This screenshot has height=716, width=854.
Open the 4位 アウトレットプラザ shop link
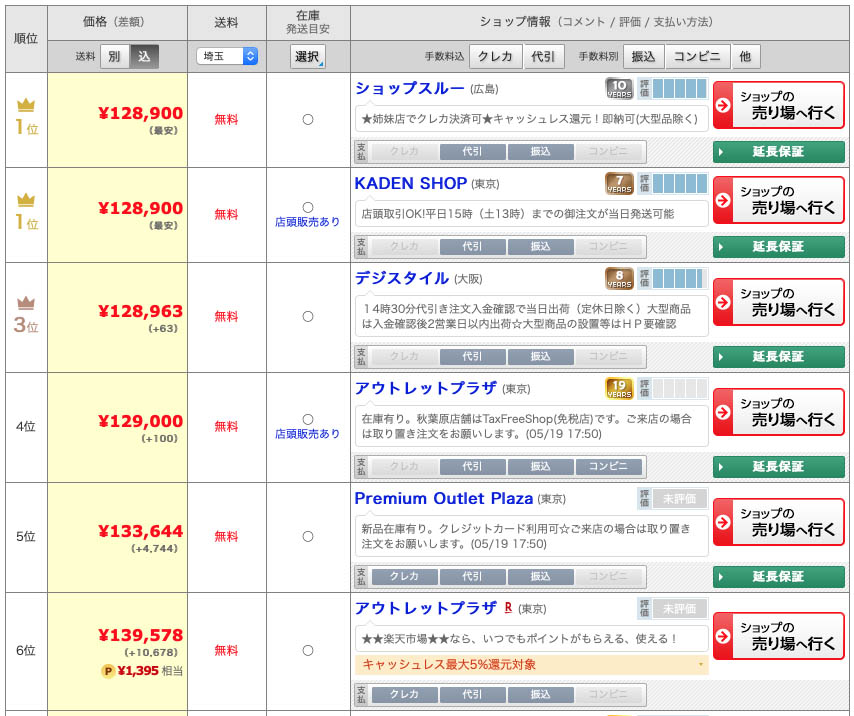click(x=425, y=388)
